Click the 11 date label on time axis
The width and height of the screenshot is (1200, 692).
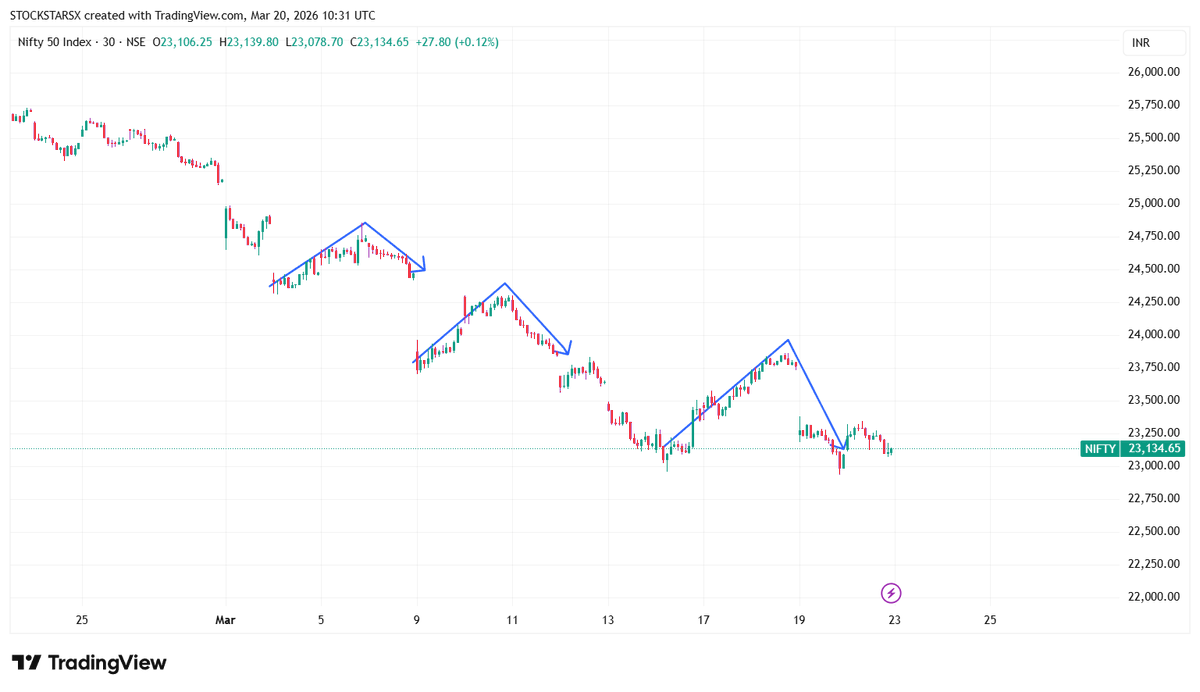coord(512,620)
